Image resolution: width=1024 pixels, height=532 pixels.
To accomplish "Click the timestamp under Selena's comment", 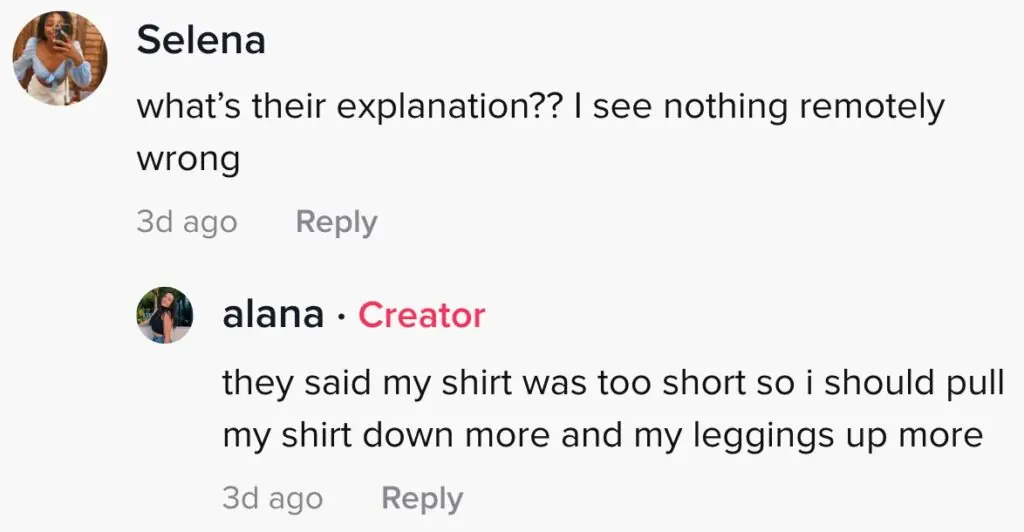I will [x=186, y=222].
